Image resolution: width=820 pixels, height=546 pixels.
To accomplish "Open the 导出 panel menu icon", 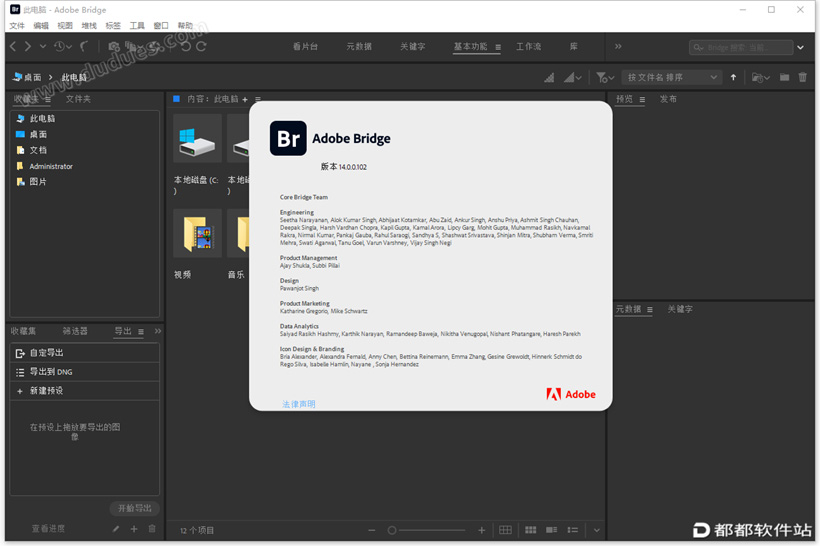I will click(x=141, y=332).
